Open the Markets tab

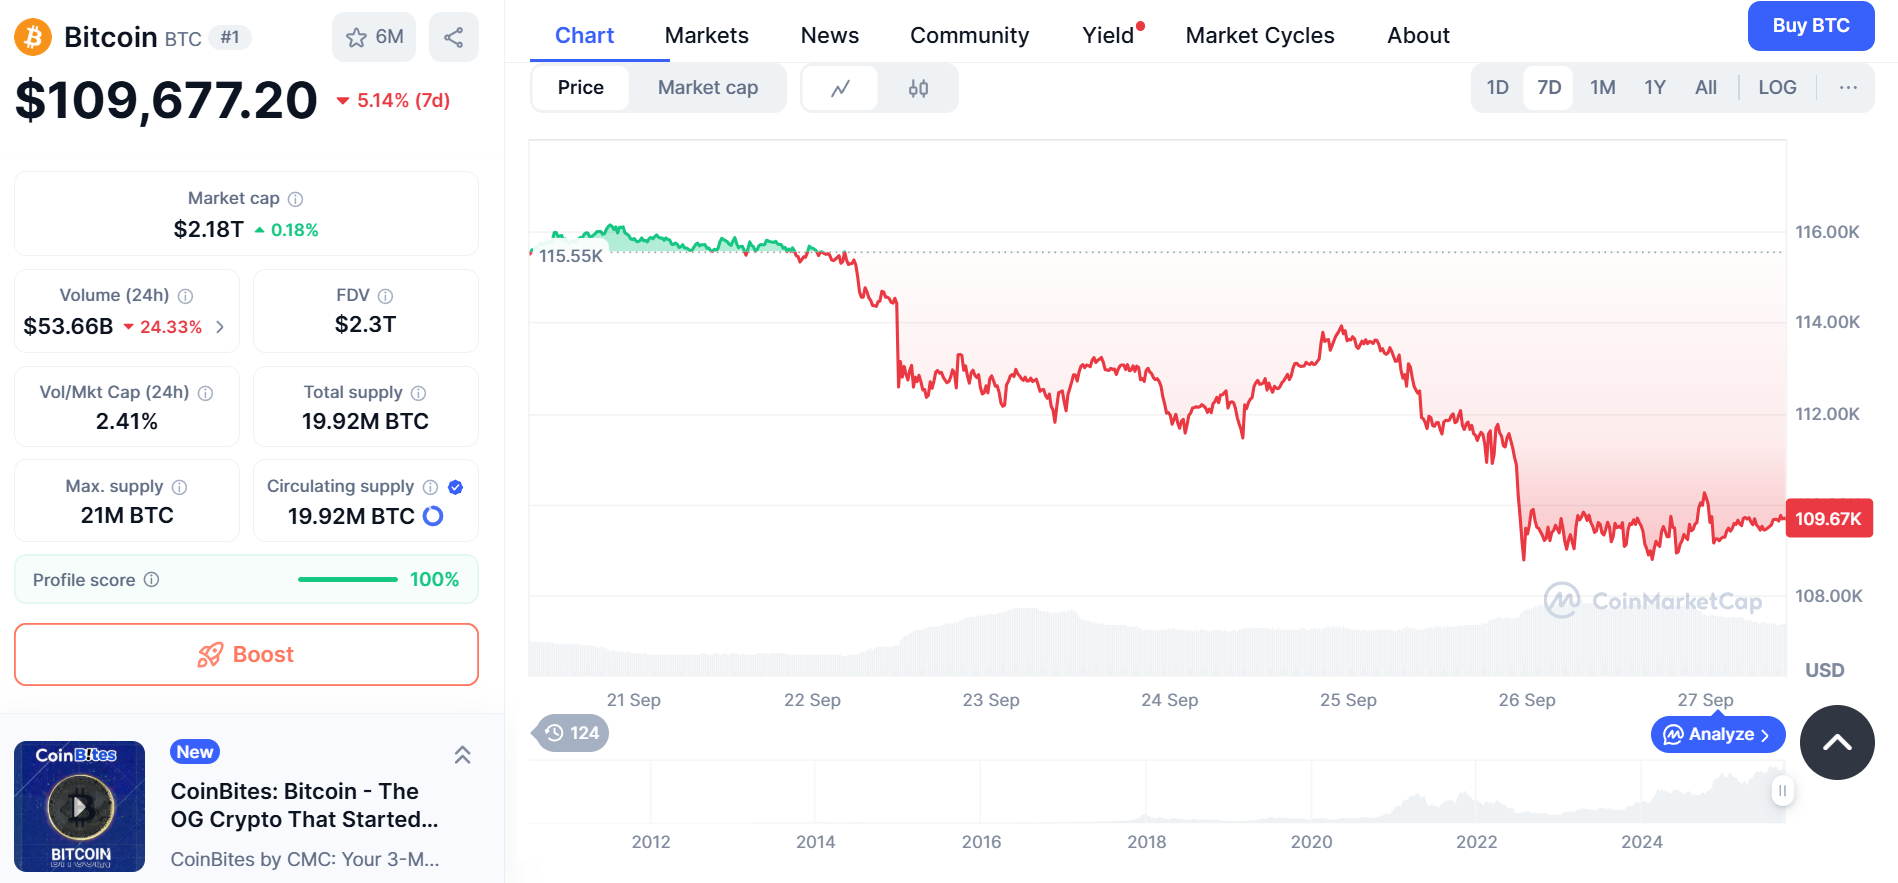pyautogui.click(x=706, y=36)
